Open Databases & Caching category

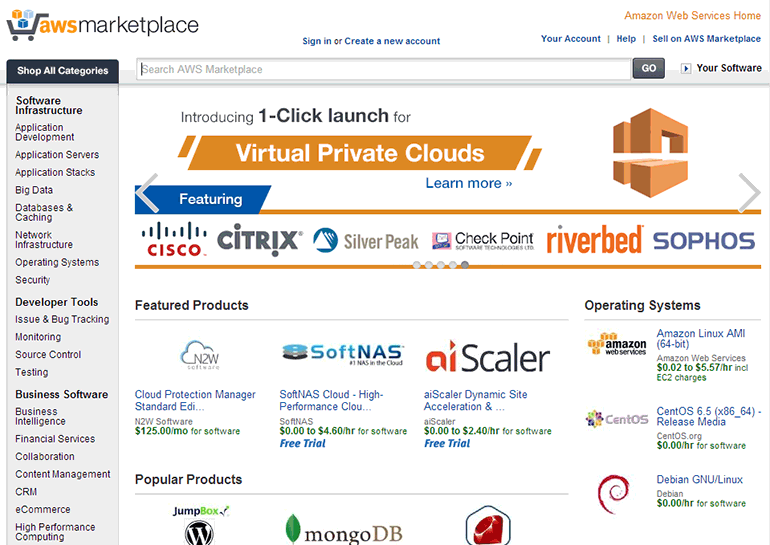point(44,212)
